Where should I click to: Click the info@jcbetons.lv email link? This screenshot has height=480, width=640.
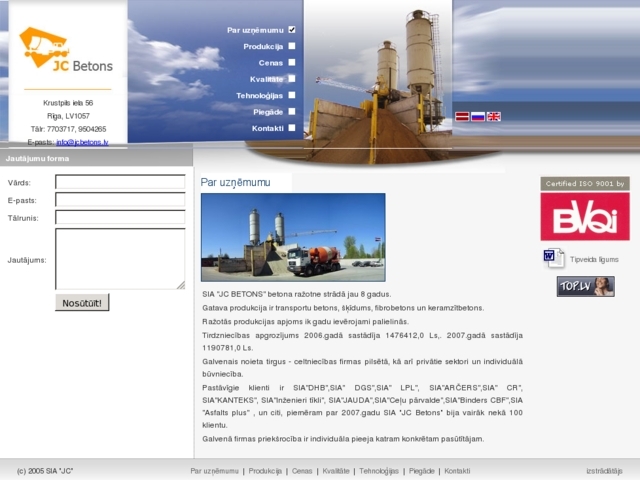pyautogui.click(x=82, y=142)
